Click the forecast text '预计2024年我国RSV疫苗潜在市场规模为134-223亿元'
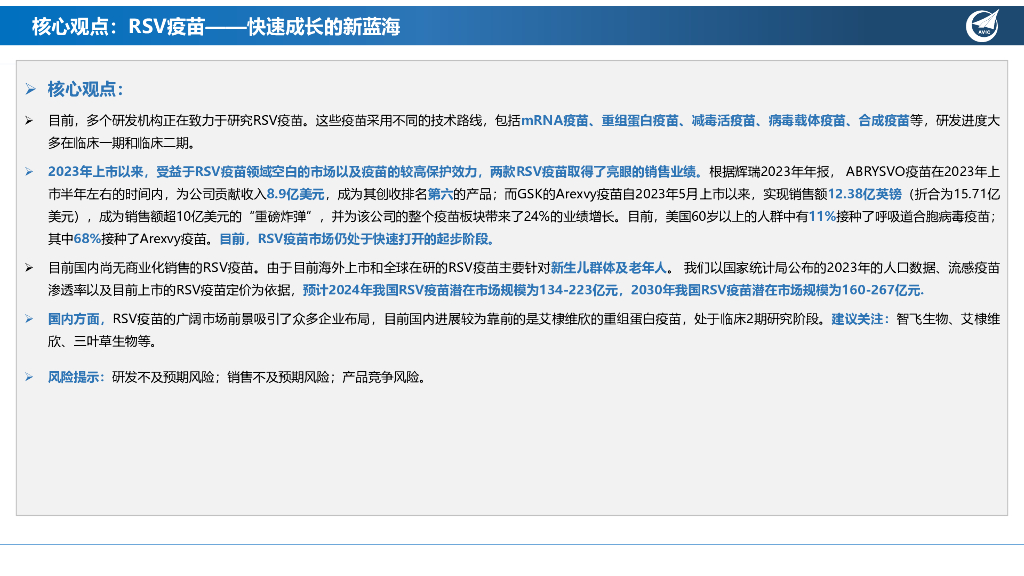Screen dimensions: 1024x576 coord(460,290)
